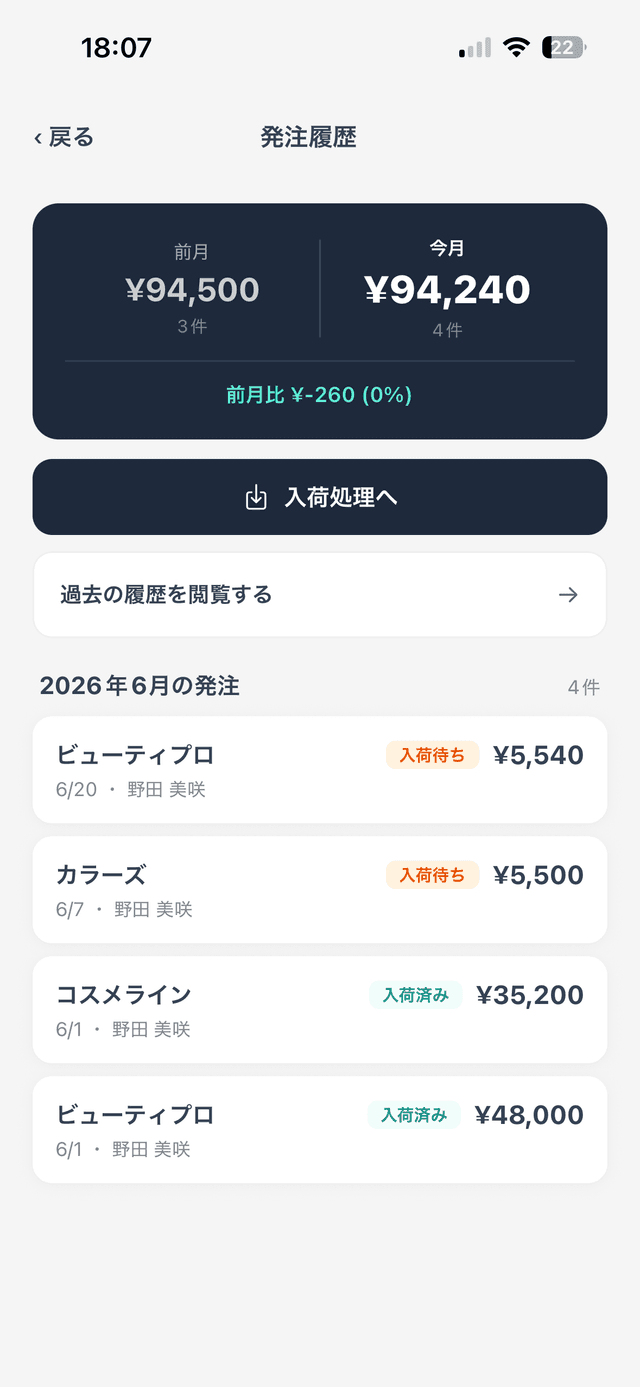Tap the battery indicator in status bar

click(x=565, y=47)
